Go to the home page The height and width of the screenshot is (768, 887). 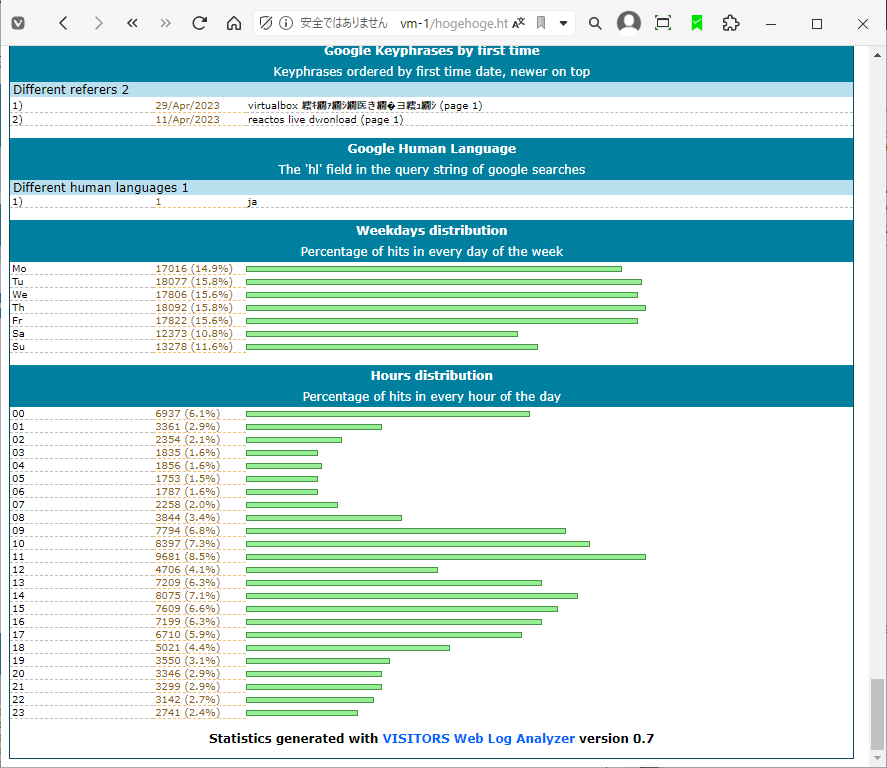pyautogui.click(x=234, y=23)
